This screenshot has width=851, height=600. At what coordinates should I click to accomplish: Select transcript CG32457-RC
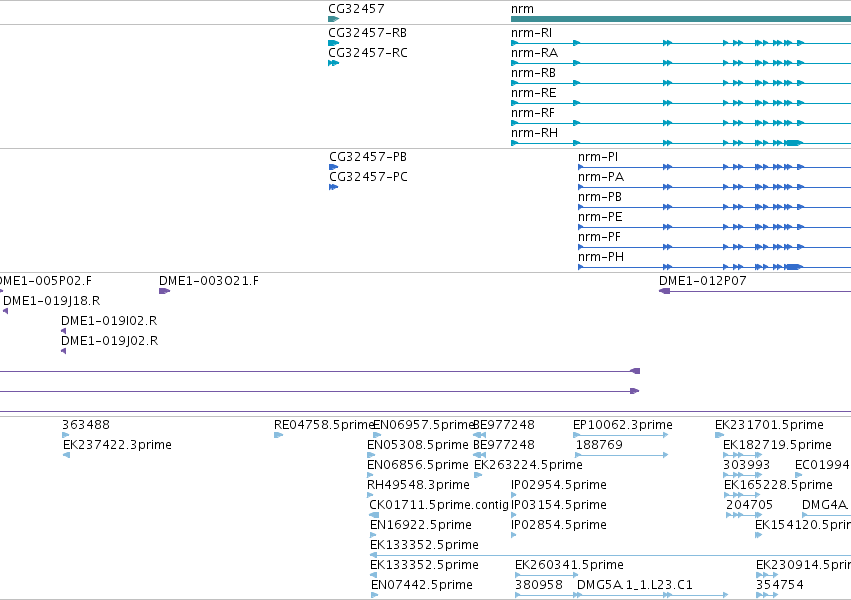368,53
